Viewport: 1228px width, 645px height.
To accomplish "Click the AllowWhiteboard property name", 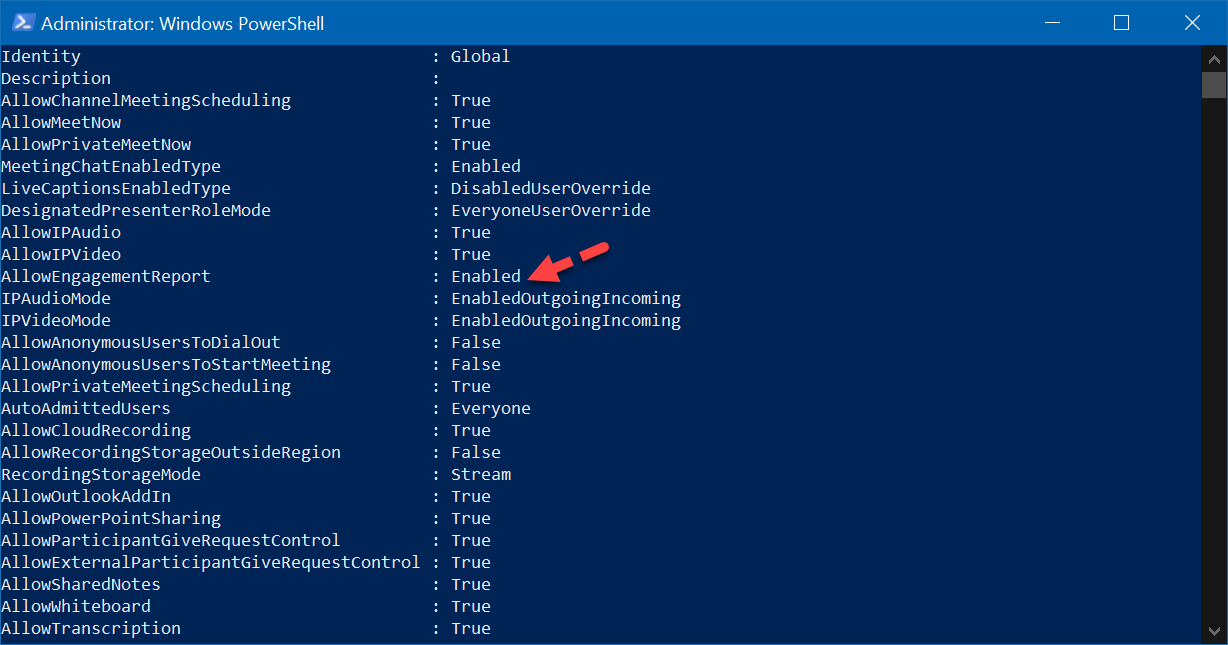I will click(76, 606).
